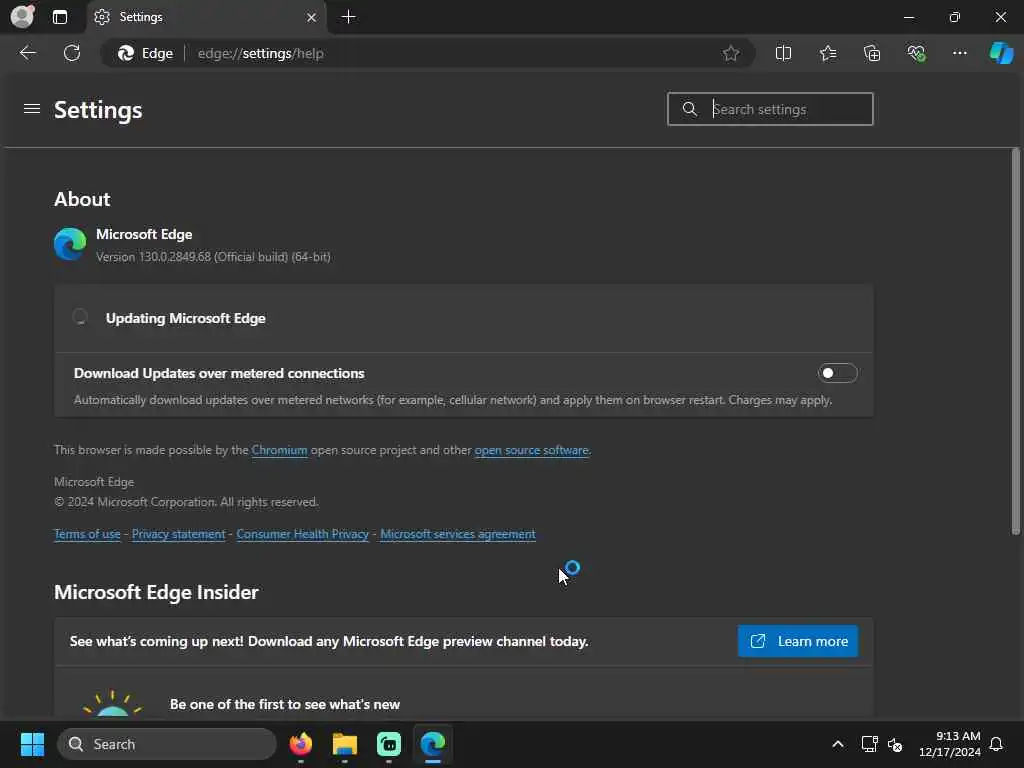Open Collections icon
The height and width of the screenshot is (768, 1024).
(x=872, y=54)
